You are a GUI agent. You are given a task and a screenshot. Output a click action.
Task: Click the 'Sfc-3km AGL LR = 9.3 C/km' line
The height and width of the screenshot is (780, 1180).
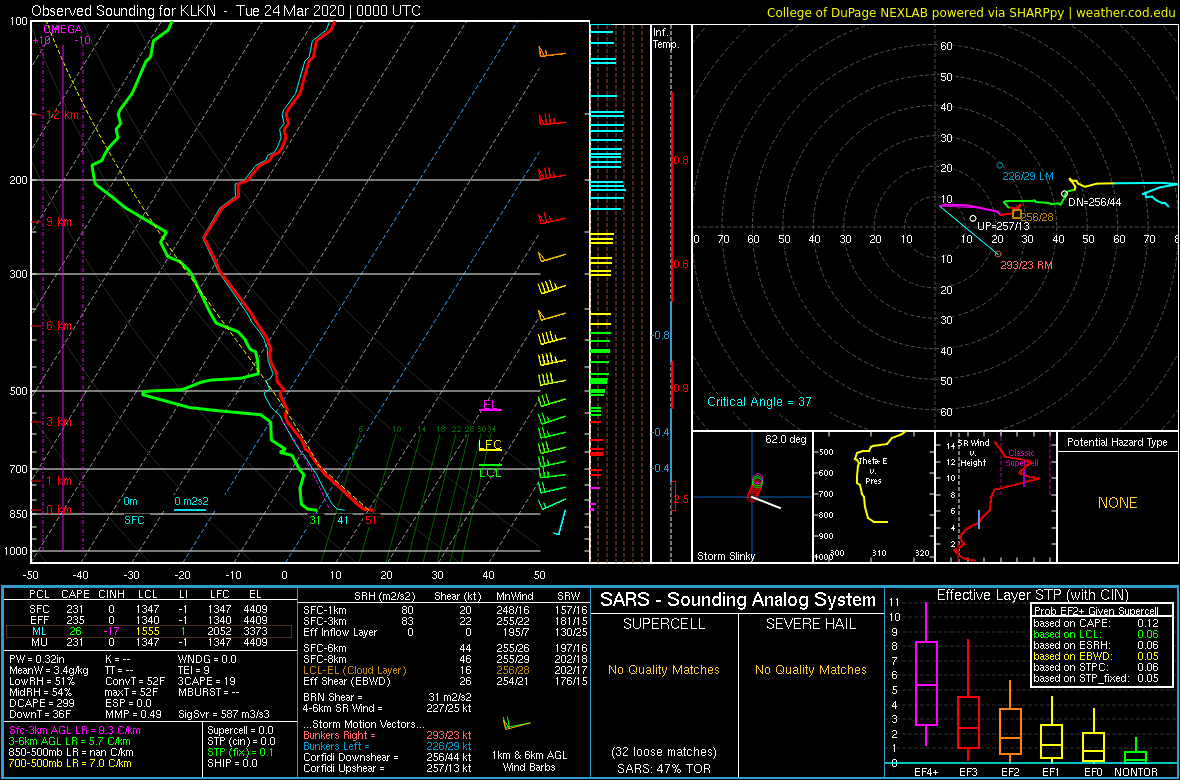click(75, 731)
